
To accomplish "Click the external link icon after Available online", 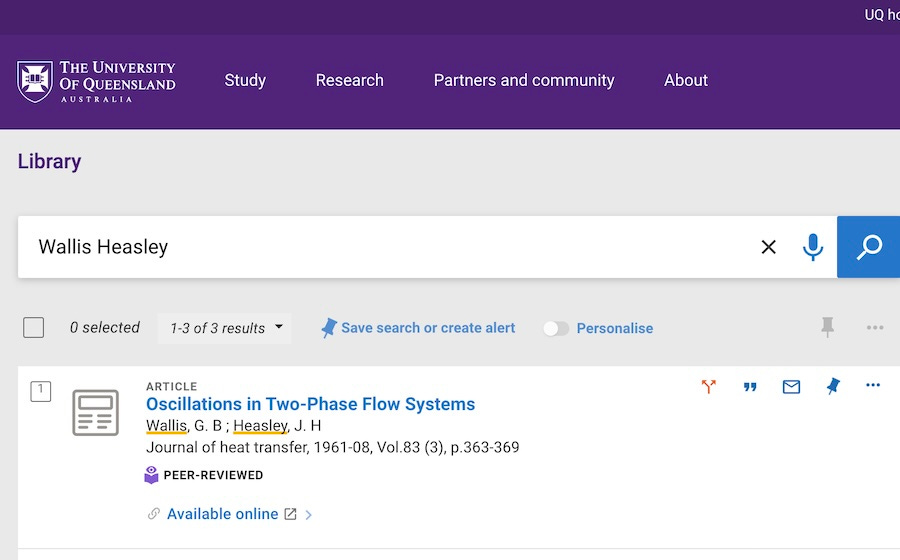I will pos(290,514).
